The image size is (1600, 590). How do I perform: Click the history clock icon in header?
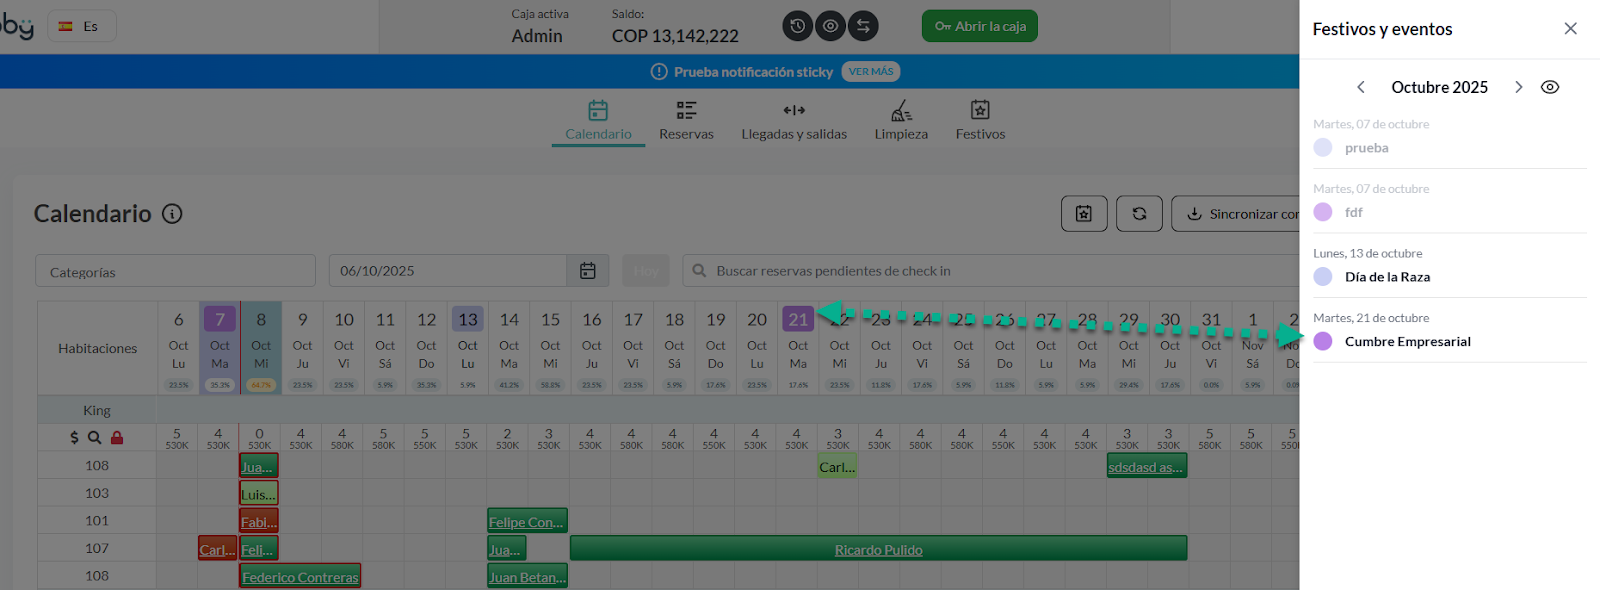coord(797,26)
